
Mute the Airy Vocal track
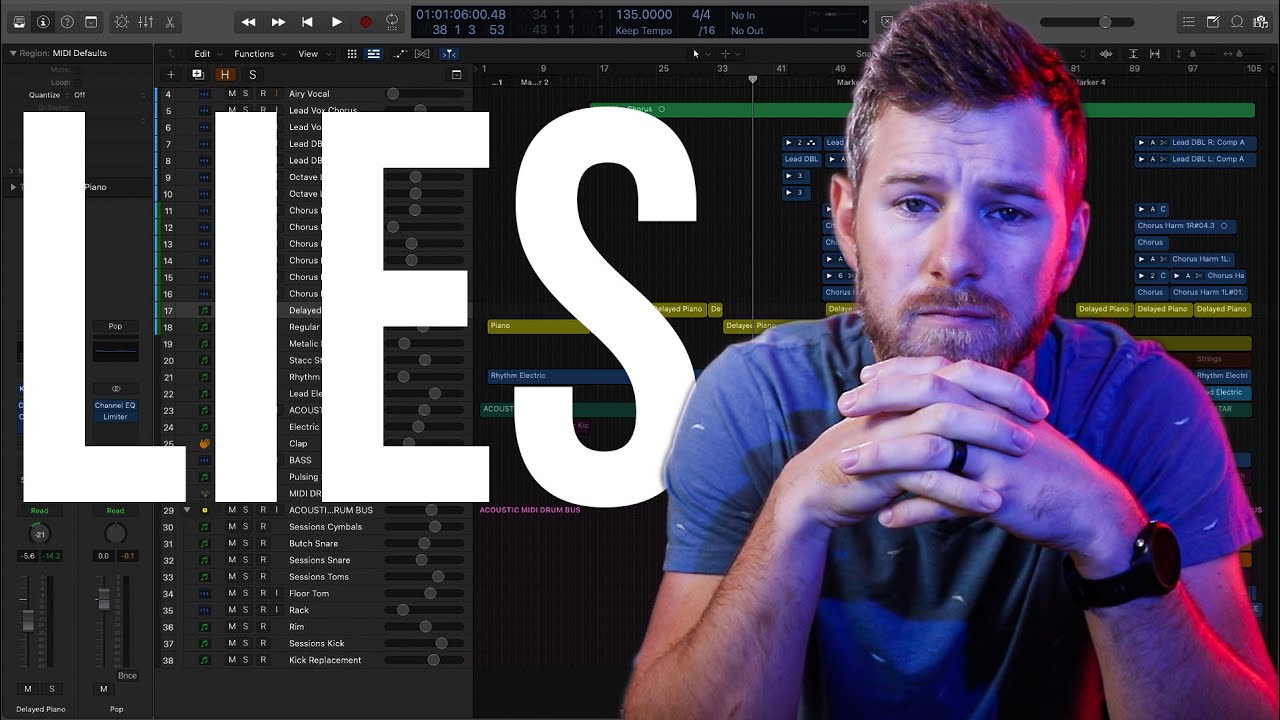coord(232,94)
